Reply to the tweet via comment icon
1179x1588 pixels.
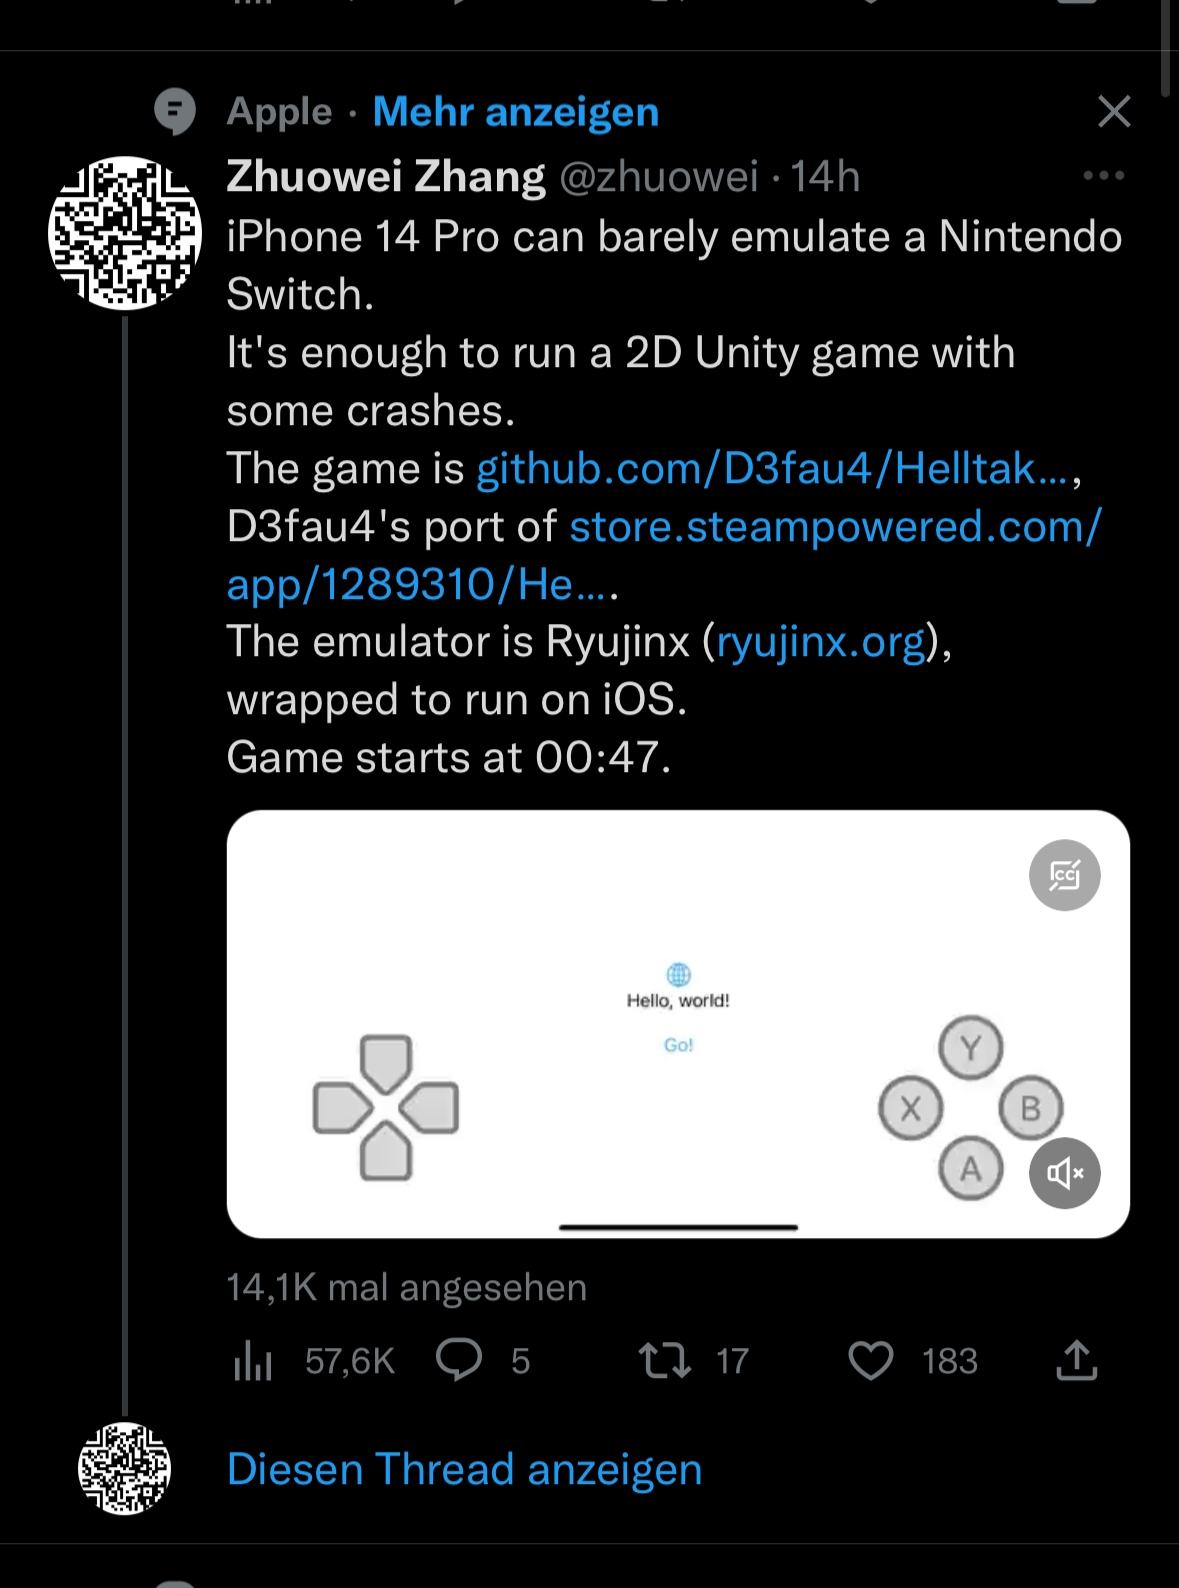coord(460,1361)
